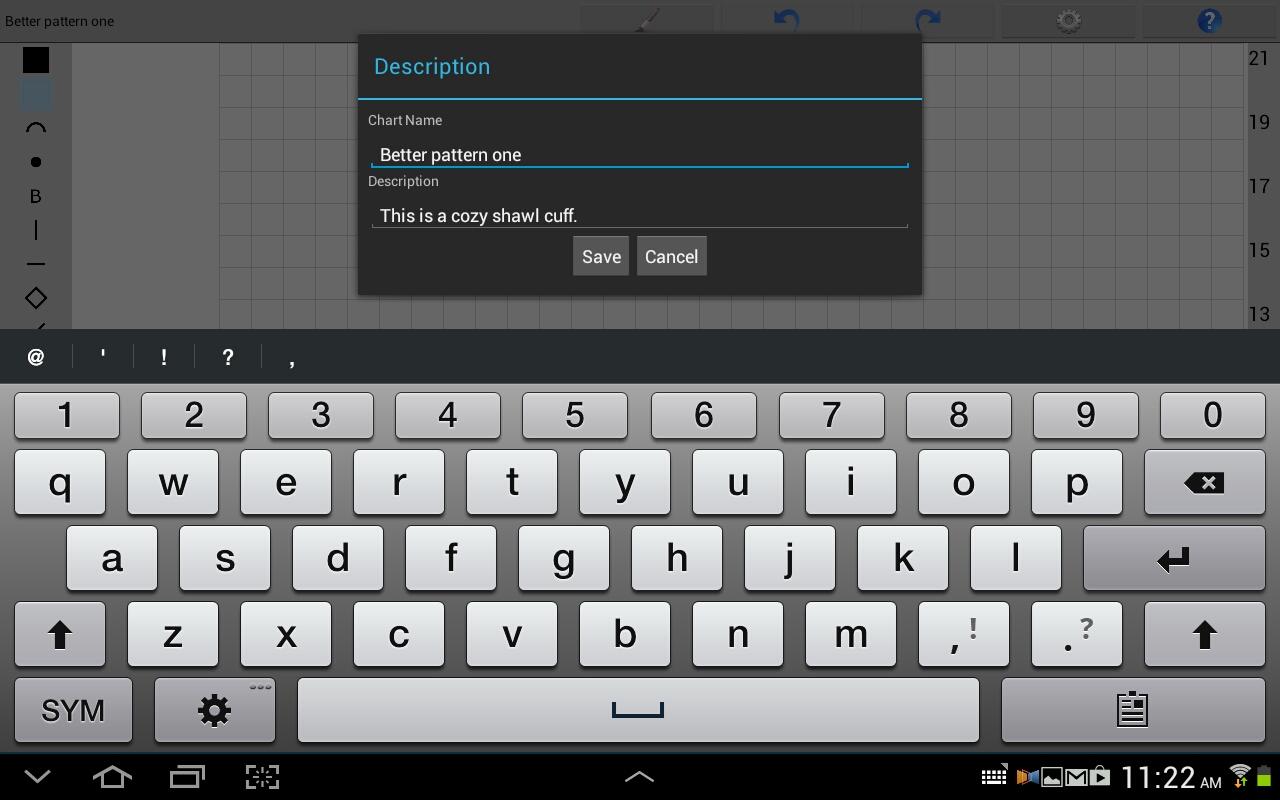This screenshot has width=1280, height=800.
Task: Tap the number 1 key
Action: coord(67,414)
